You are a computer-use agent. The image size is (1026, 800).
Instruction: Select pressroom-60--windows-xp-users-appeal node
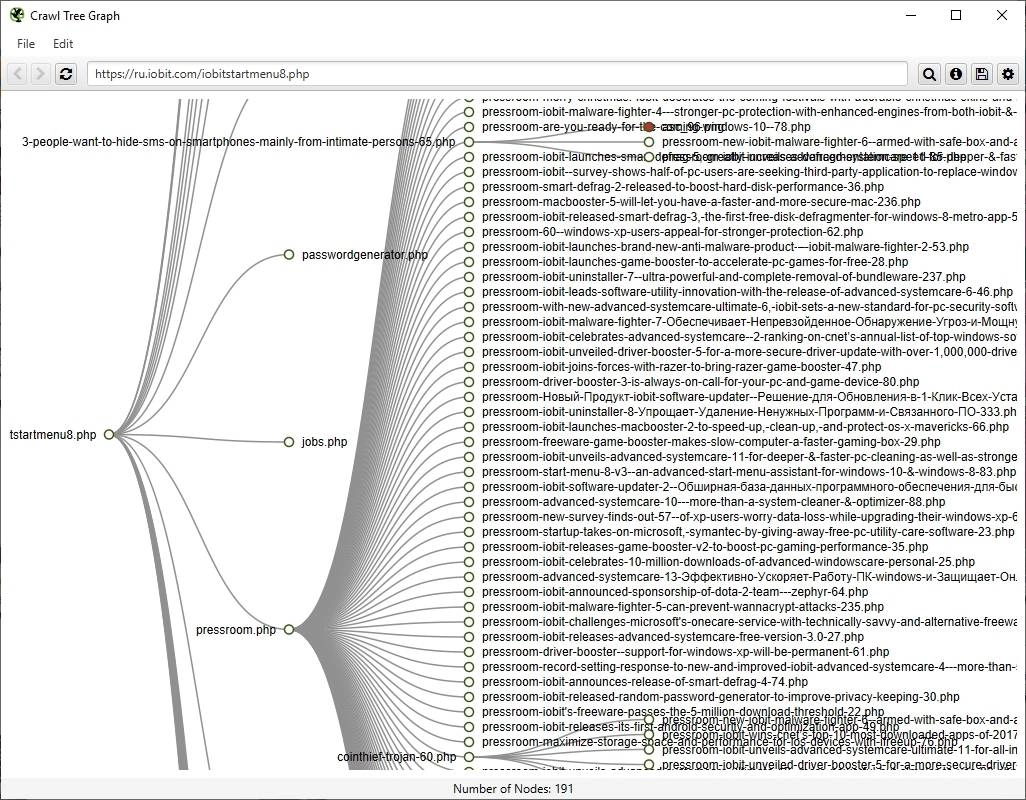(x=469, y=232)
